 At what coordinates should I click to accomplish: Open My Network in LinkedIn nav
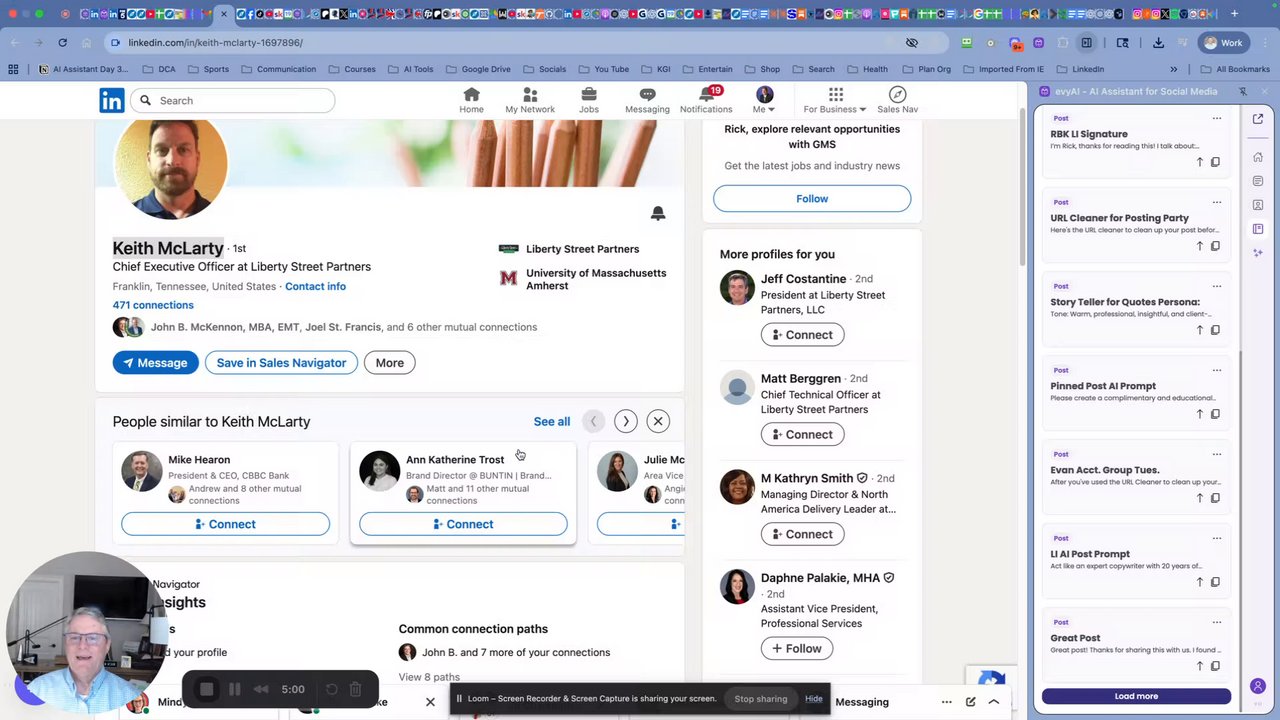pos(530,99)
